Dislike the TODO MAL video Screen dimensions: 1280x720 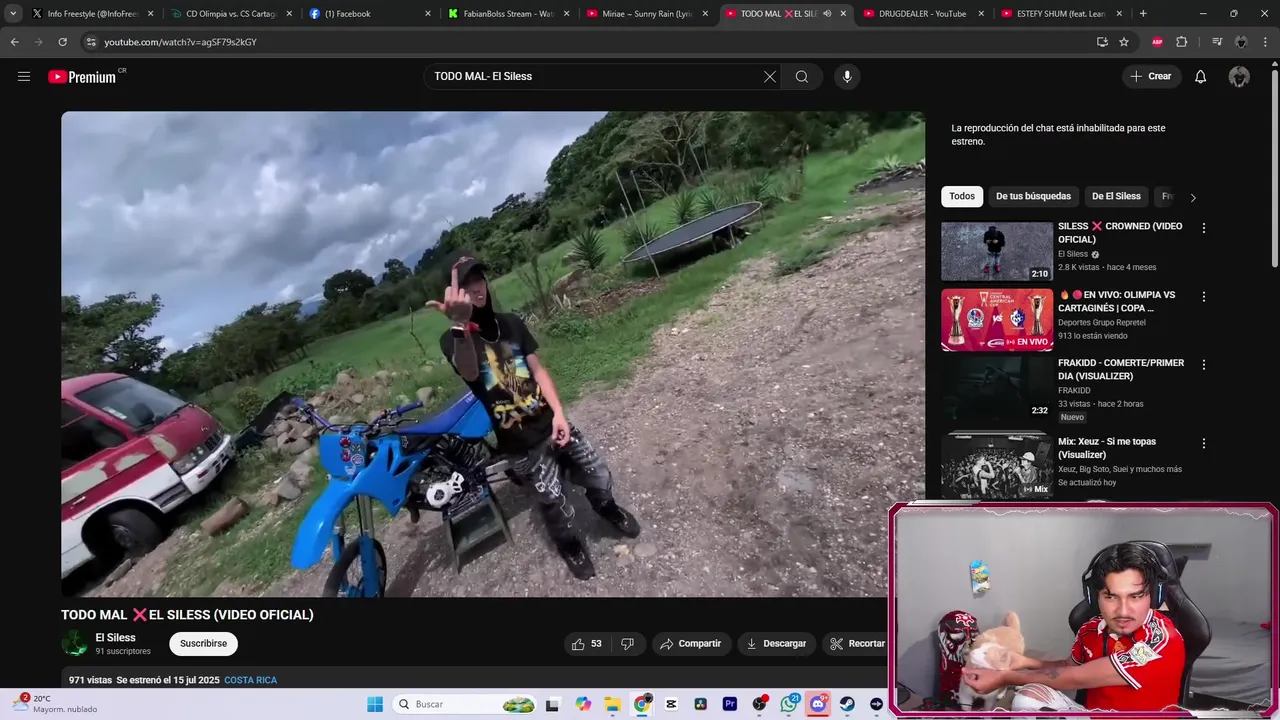click(628, 644)
